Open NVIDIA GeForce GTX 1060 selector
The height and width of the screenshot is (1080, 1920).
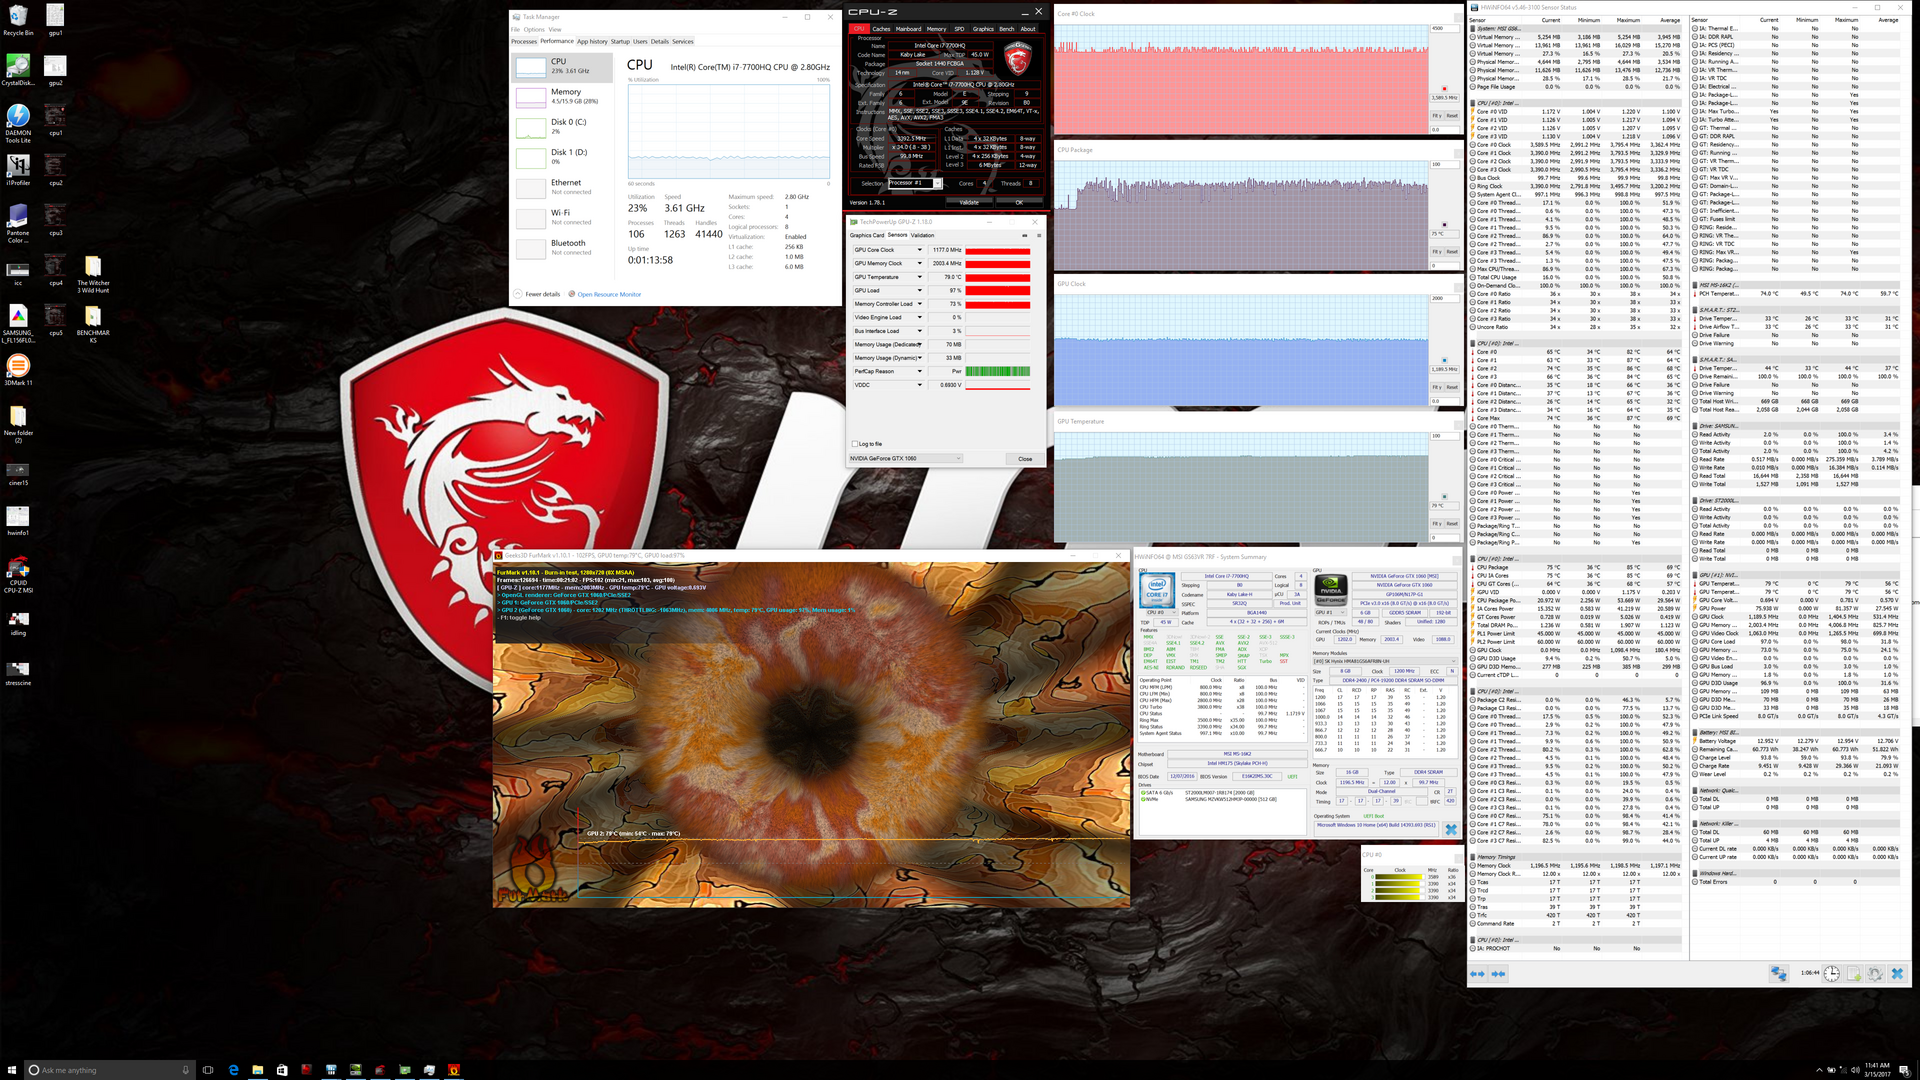pyautogui.click(x=905, y=459)
